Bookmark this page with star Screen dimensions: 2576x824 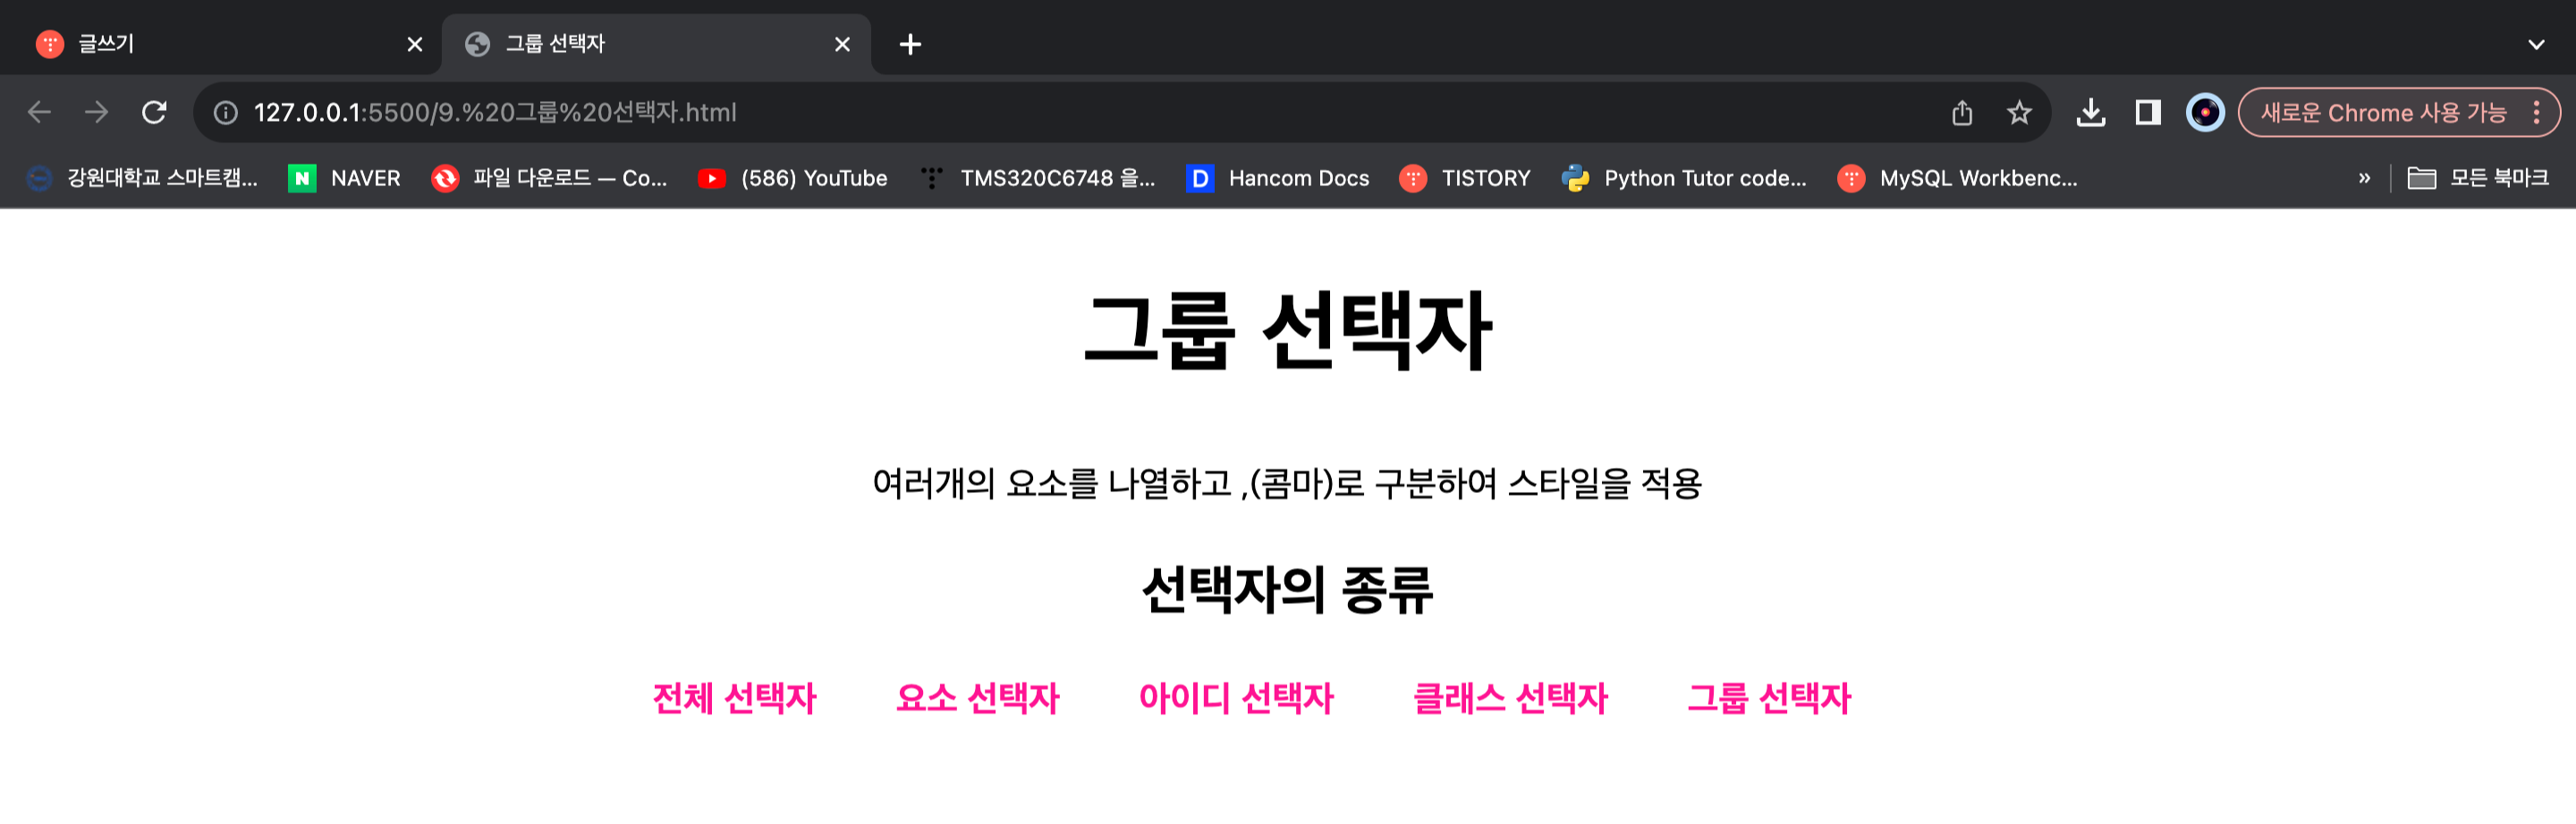click(x=2019, y=112)
